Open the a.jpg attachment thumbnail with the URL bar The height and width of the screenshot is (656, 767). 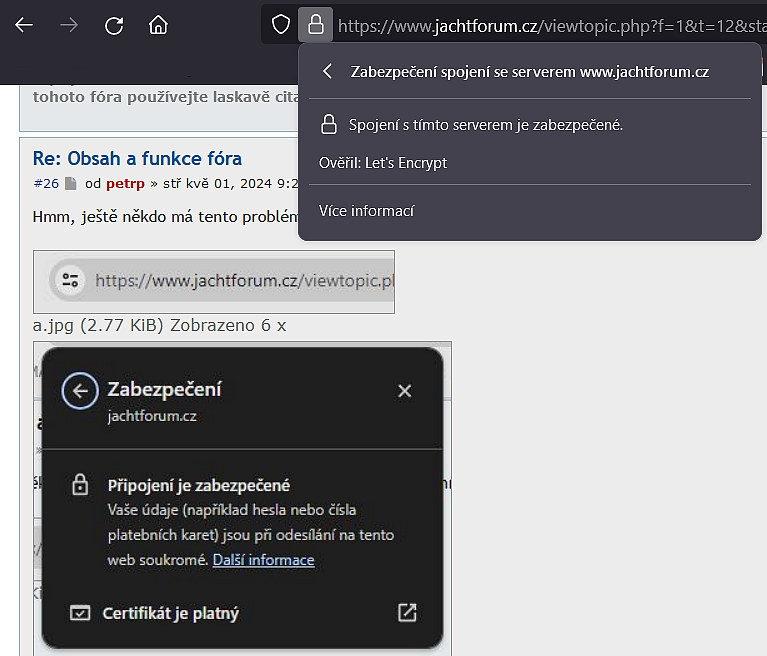click(214, 282)
